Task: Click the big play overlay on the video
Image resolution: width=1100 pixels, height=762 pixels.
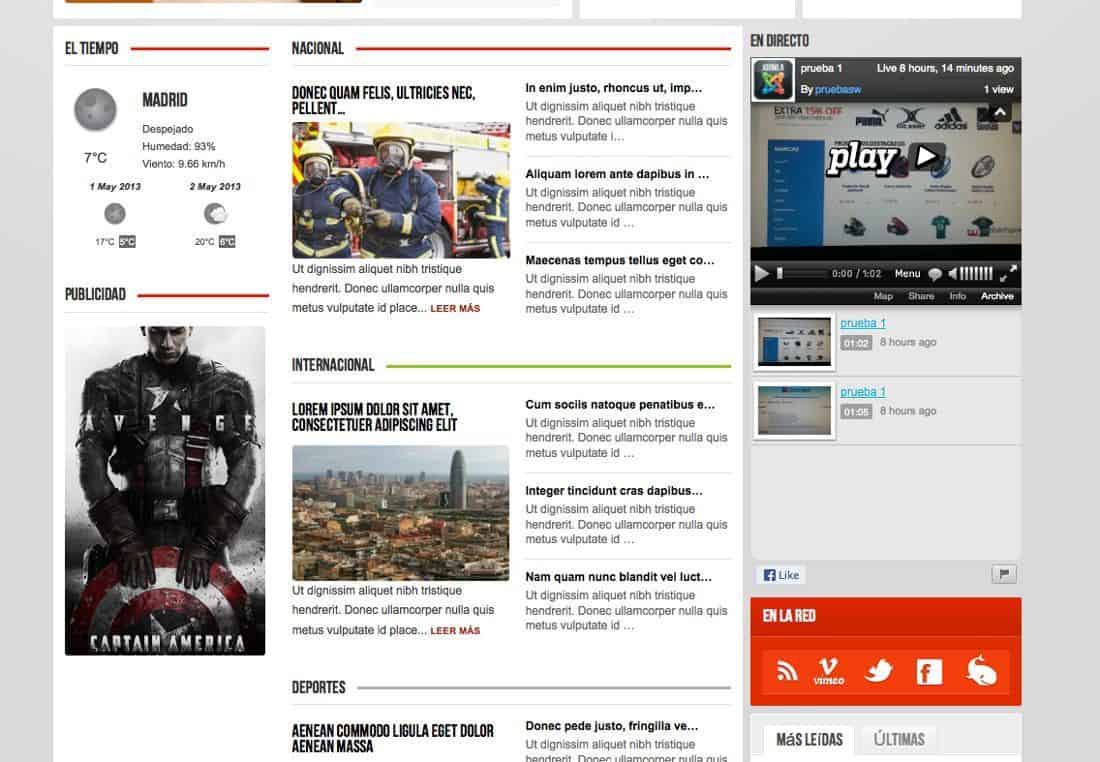Action: click(x=886, y=157)
